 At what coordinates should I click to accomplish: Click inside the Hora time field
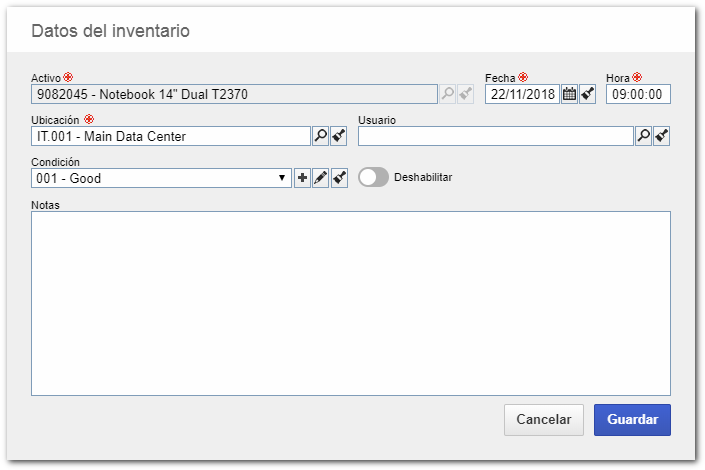[638, 94]
